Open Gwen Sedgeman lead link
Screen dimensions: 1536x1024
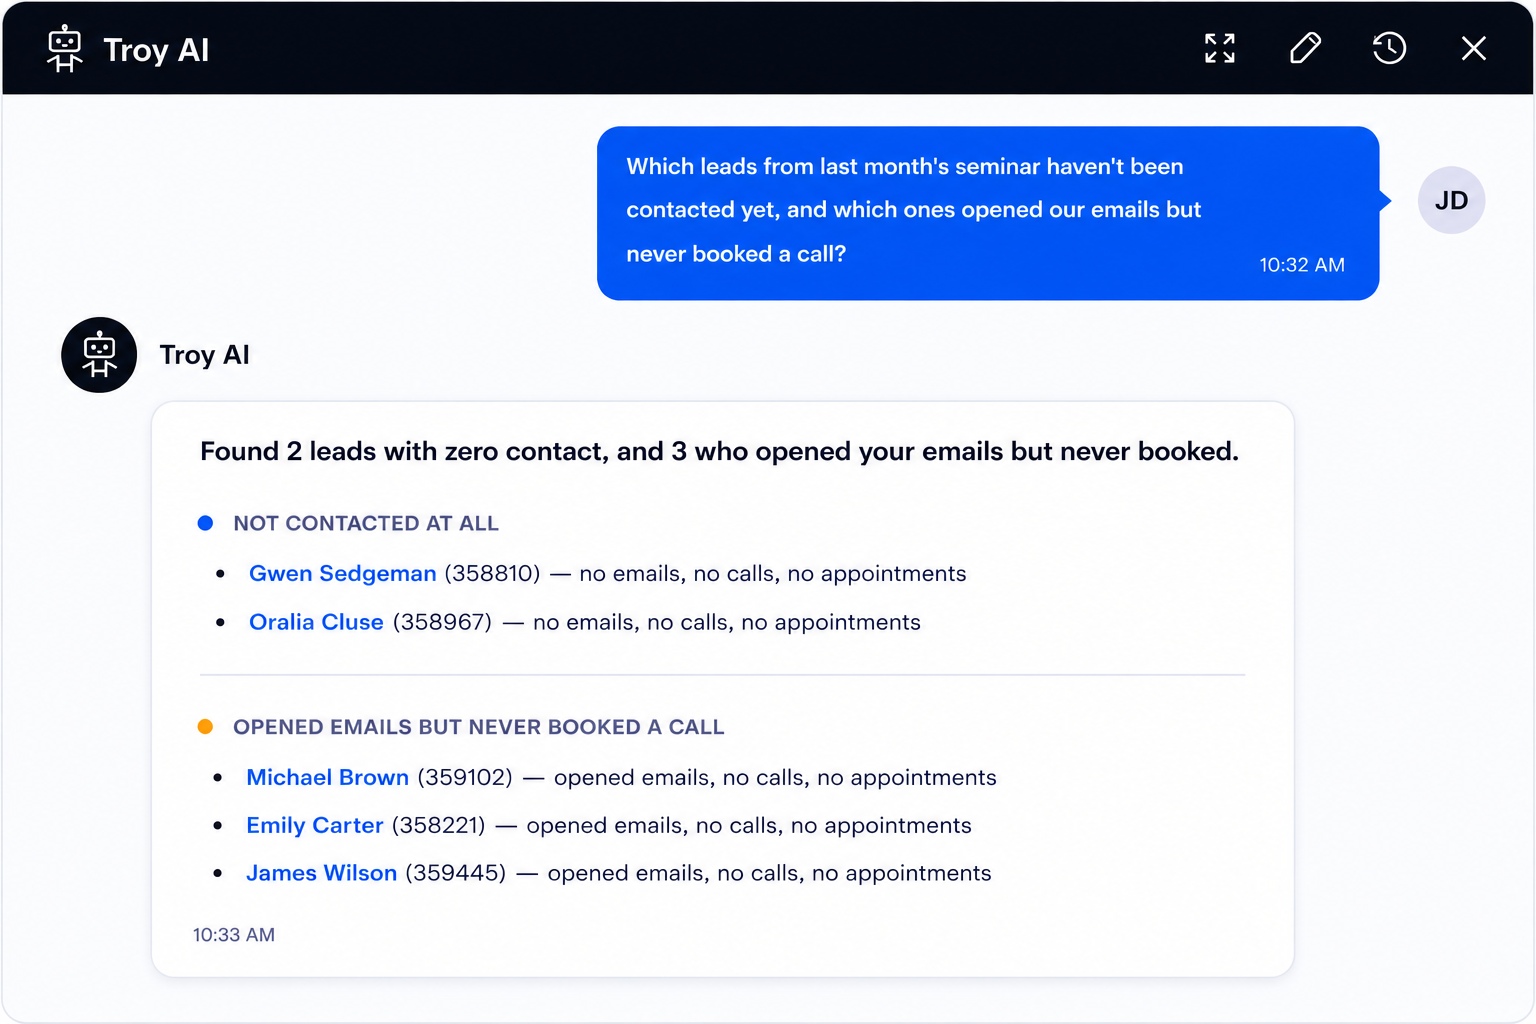[x=342, y=573]
